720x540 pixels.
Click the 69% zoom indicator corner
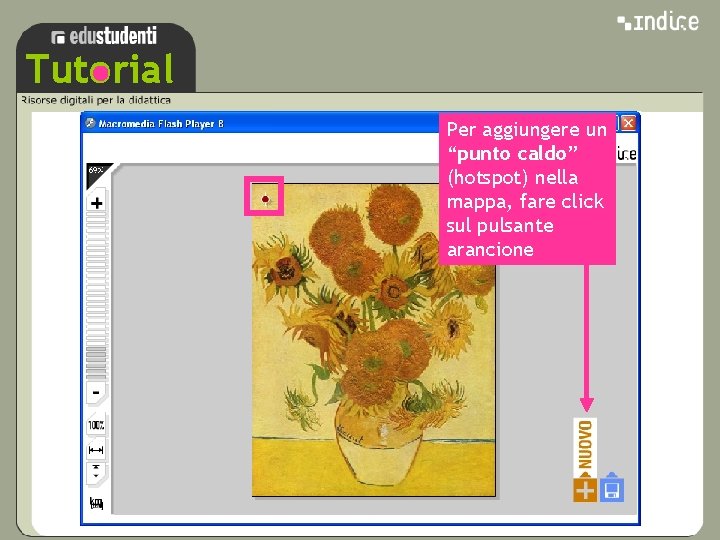97,173
